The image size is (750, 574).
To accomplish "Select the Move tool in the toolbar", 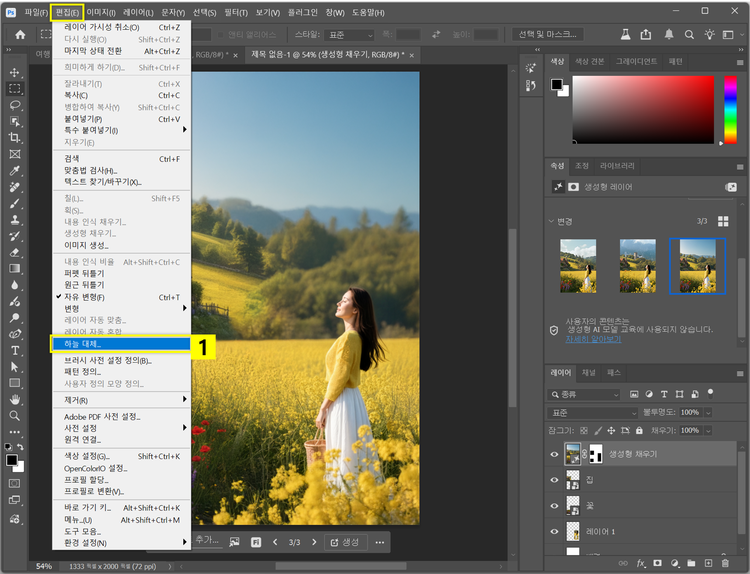I will coord(15,73).
